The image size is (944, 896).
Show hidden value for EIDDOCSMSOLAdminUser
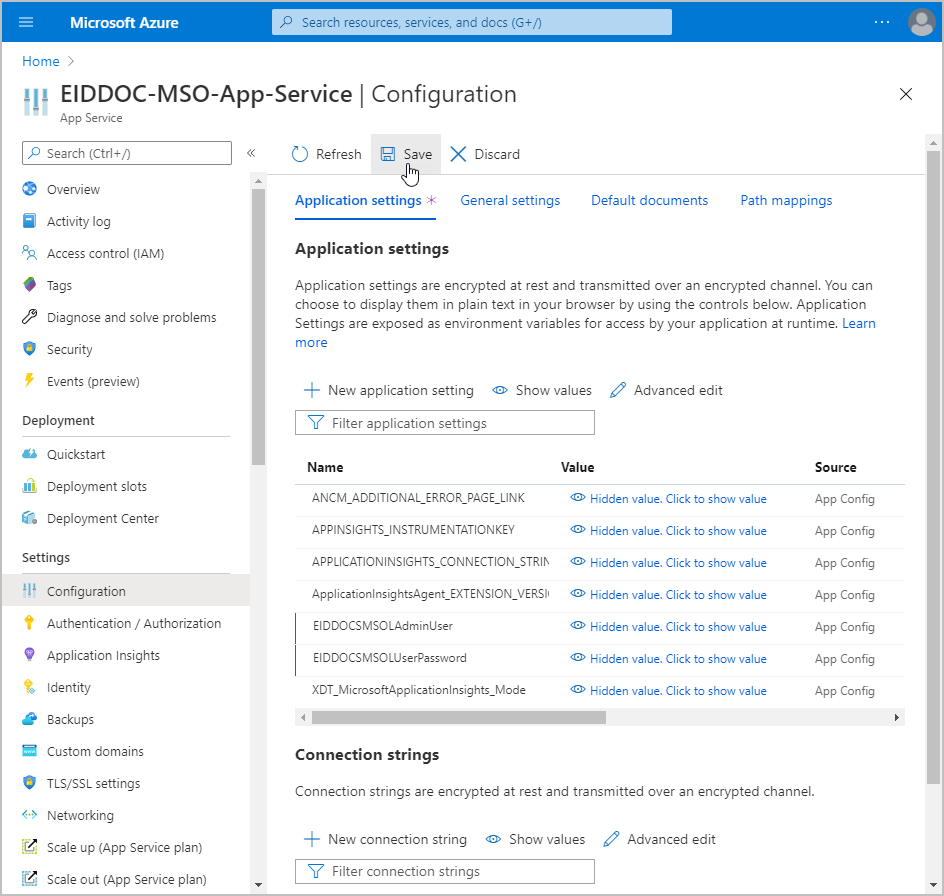pos(668,626)
